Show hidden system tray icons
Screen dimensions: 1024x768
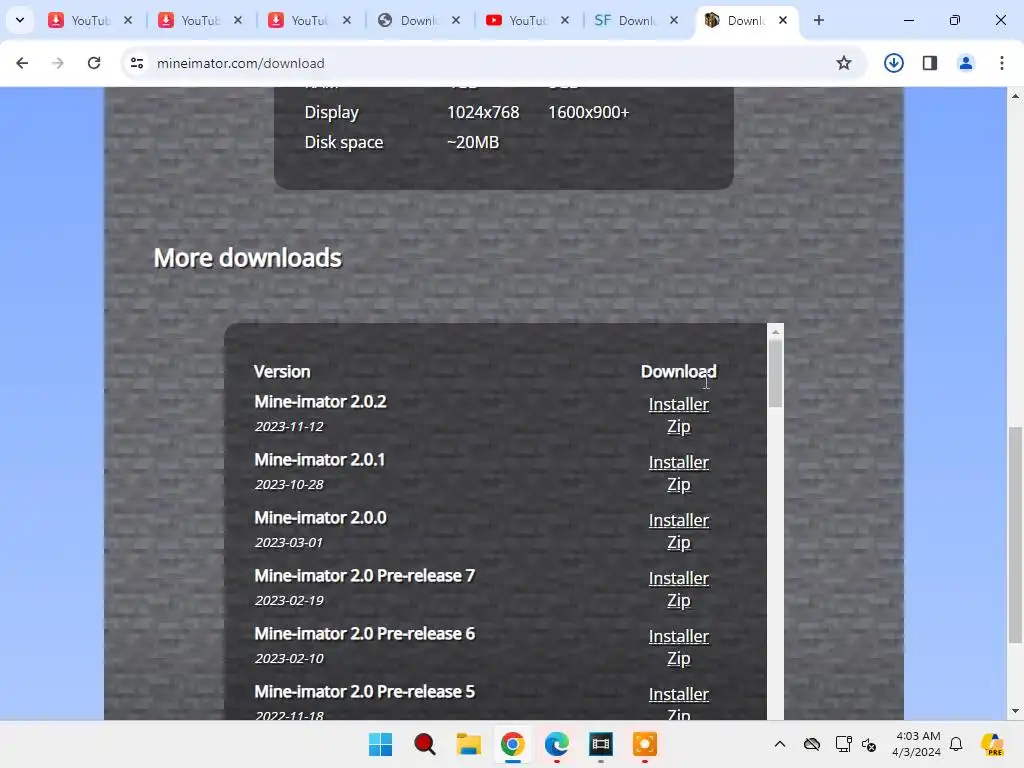point(780,744)
